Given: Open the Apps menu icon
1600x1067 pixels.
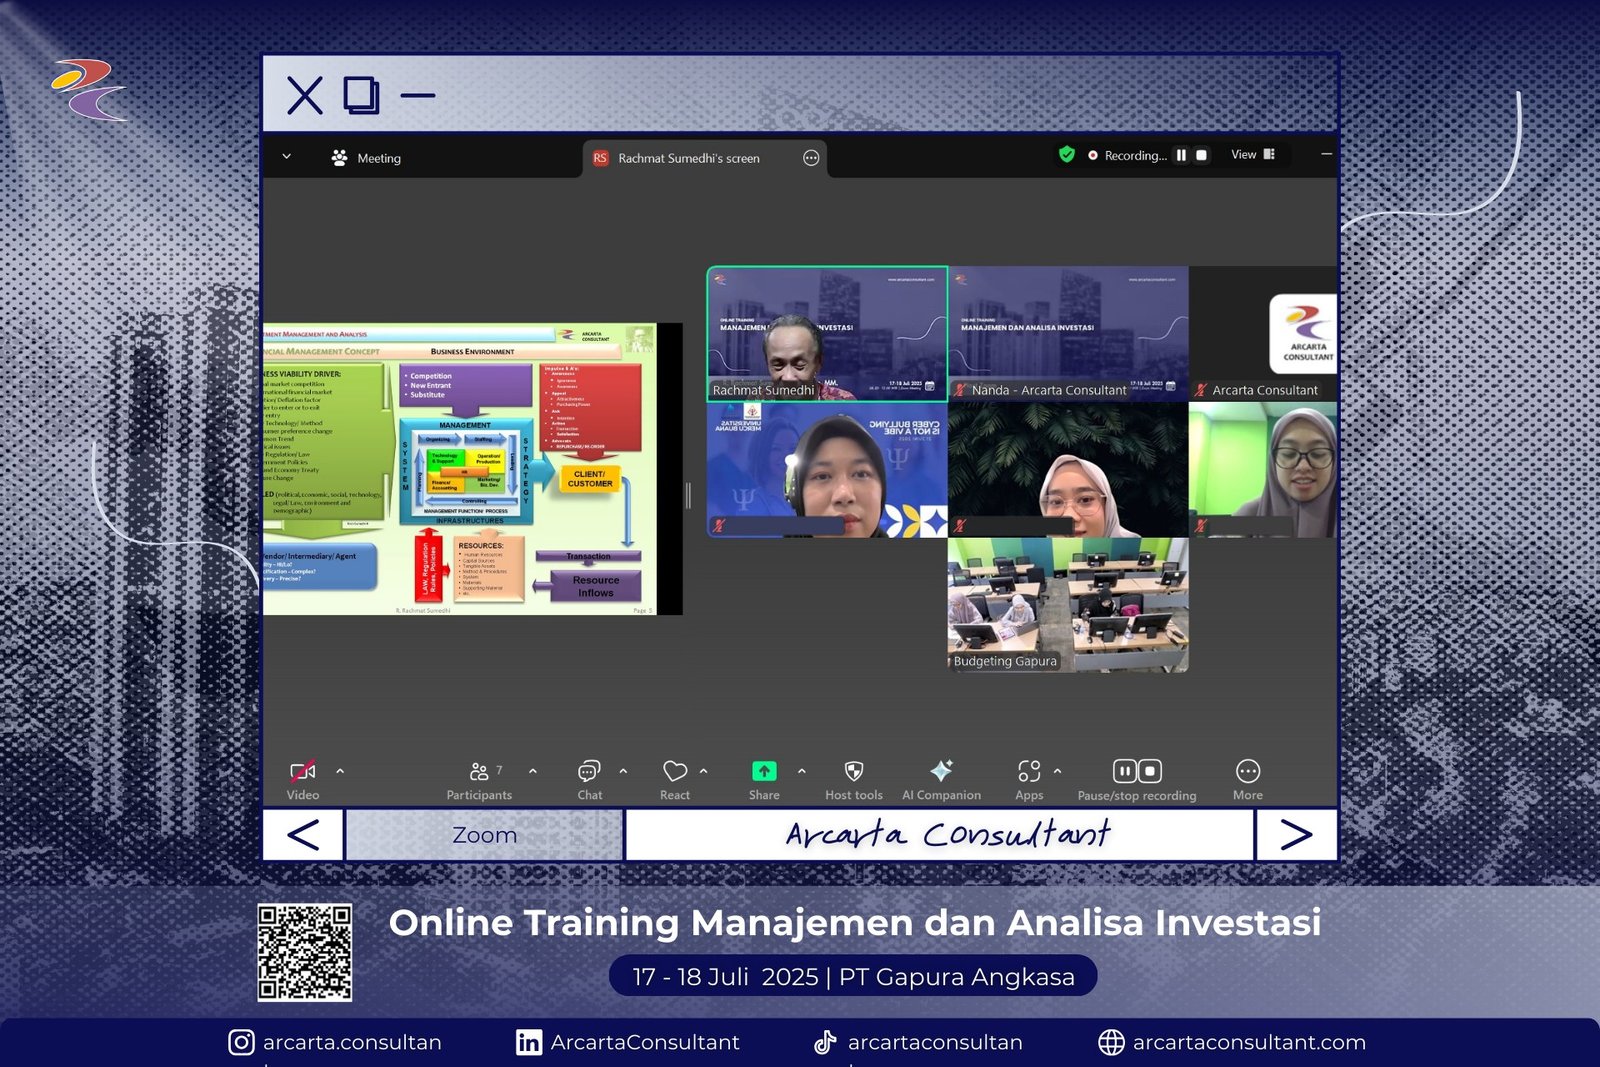Looking at the screenshot, I should click(1029, 779).
